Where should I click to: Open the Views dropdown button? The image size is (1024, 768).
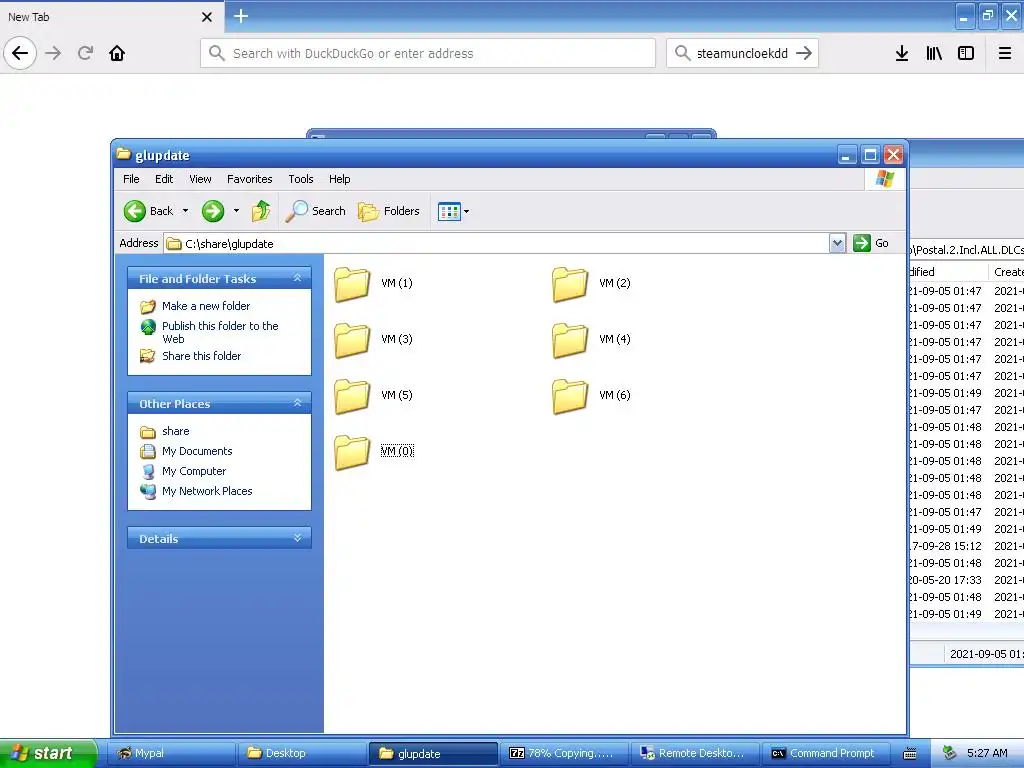453,211
